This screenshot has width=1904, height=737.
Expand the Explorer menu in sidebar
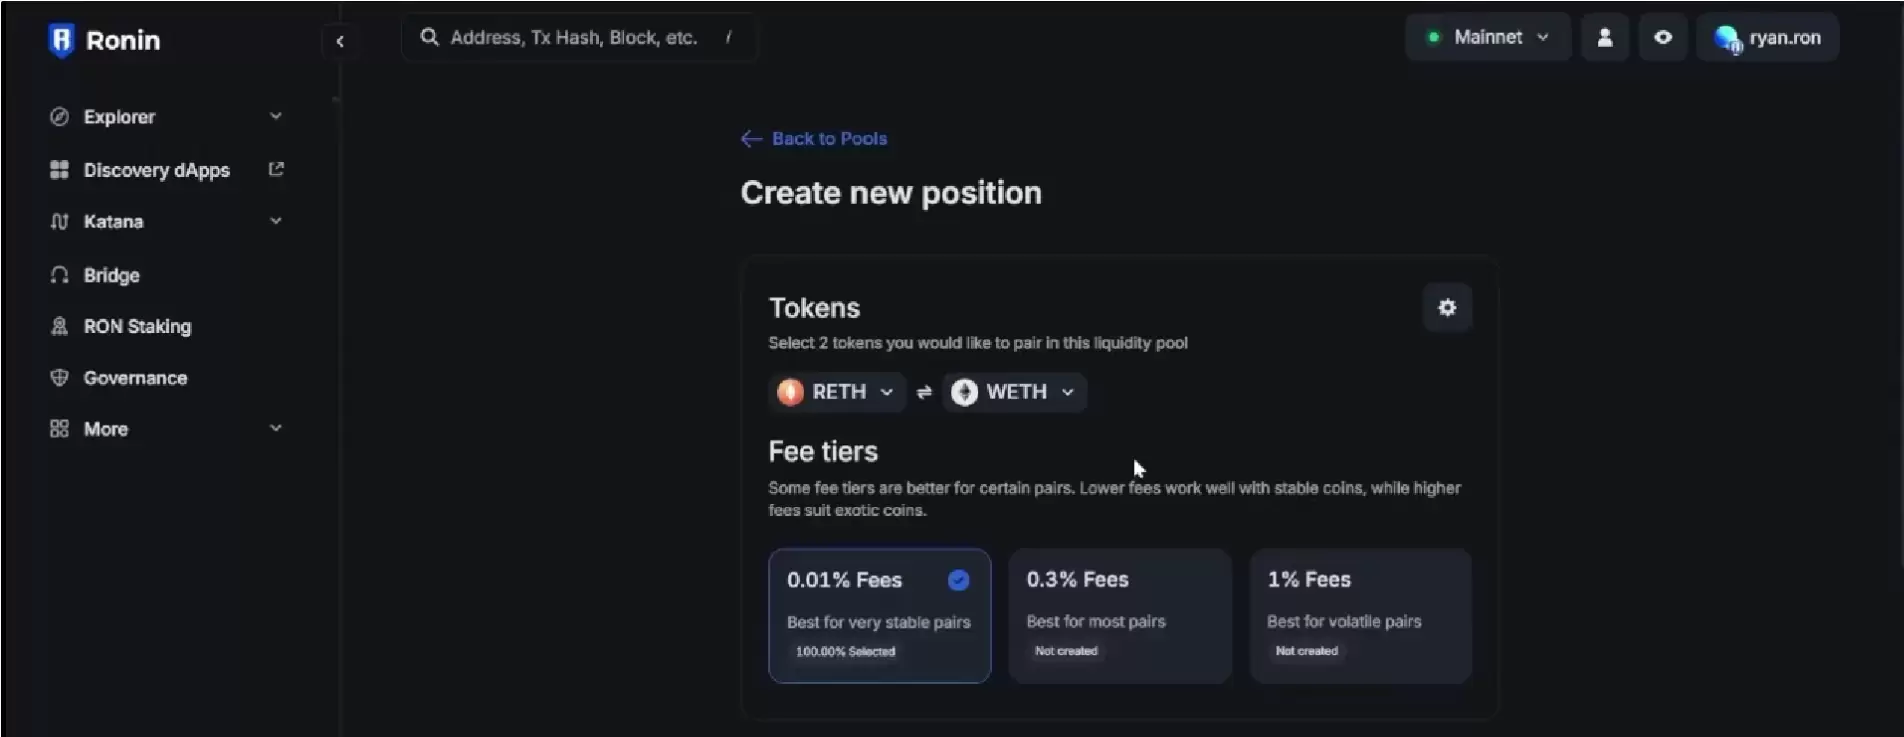click(x=166, y=117)
